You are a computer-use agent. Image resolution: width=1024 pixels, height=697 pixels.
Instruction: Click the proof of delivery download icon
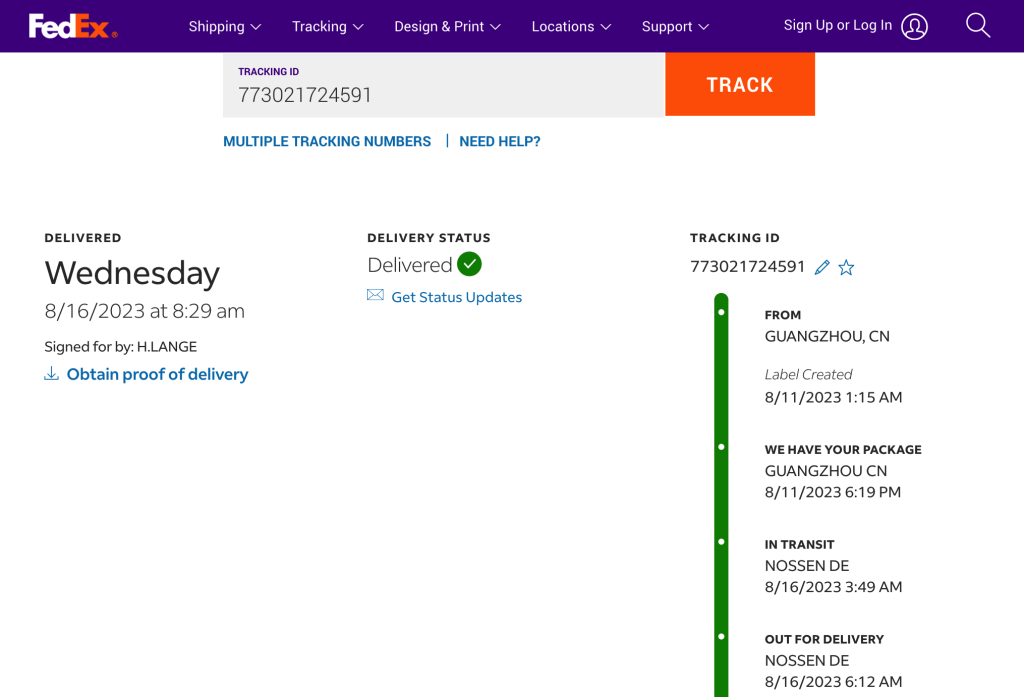click(51, 374)
